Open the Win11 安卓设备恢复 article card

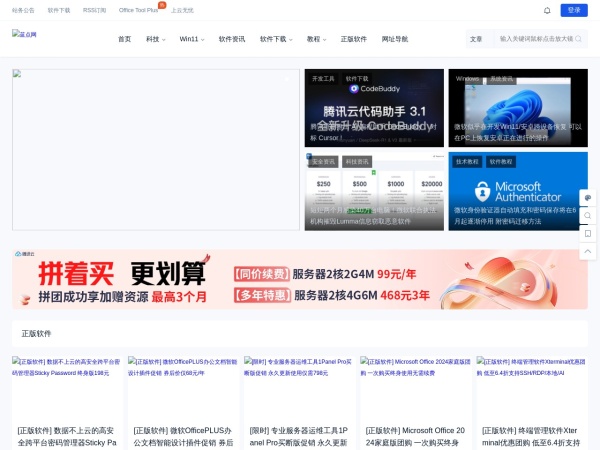(518, 108)
